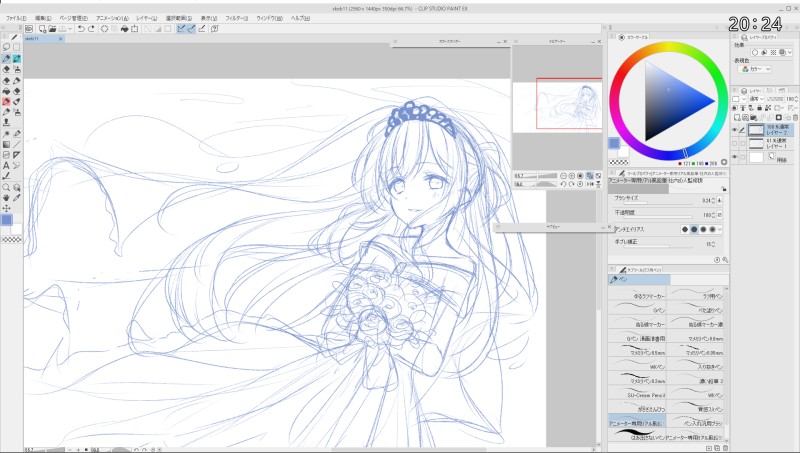Select the Balloon tool
The width and height of the screenshot is (800, 453).
(17, 165)
